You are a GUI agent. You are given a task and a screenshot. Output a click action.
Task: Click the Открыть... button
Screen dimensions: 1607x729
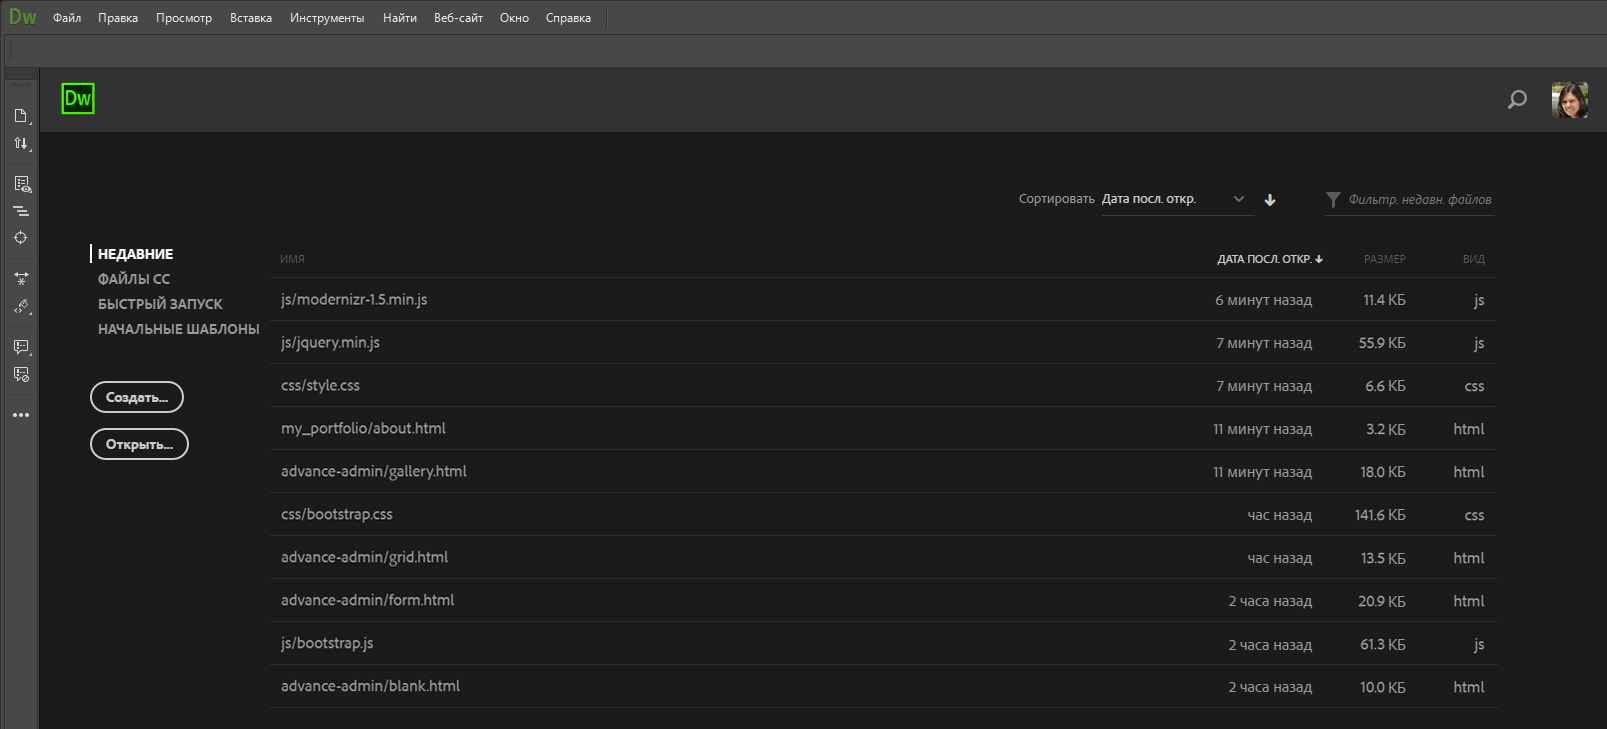[x=139, y=444]
